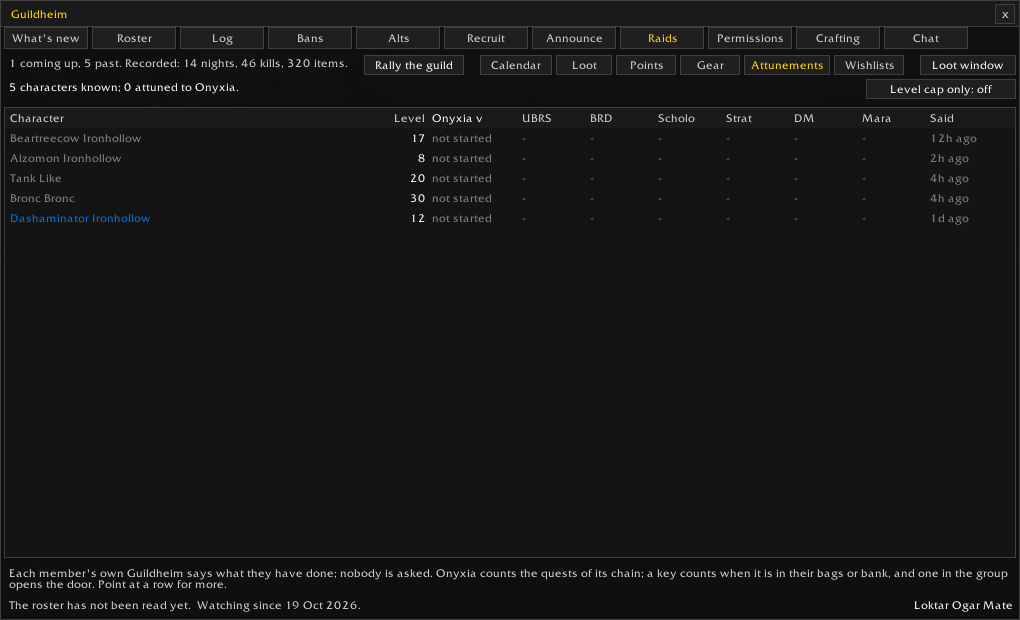Sort by the BRD column header
The image size is (1020, 620).
[601, 118]
